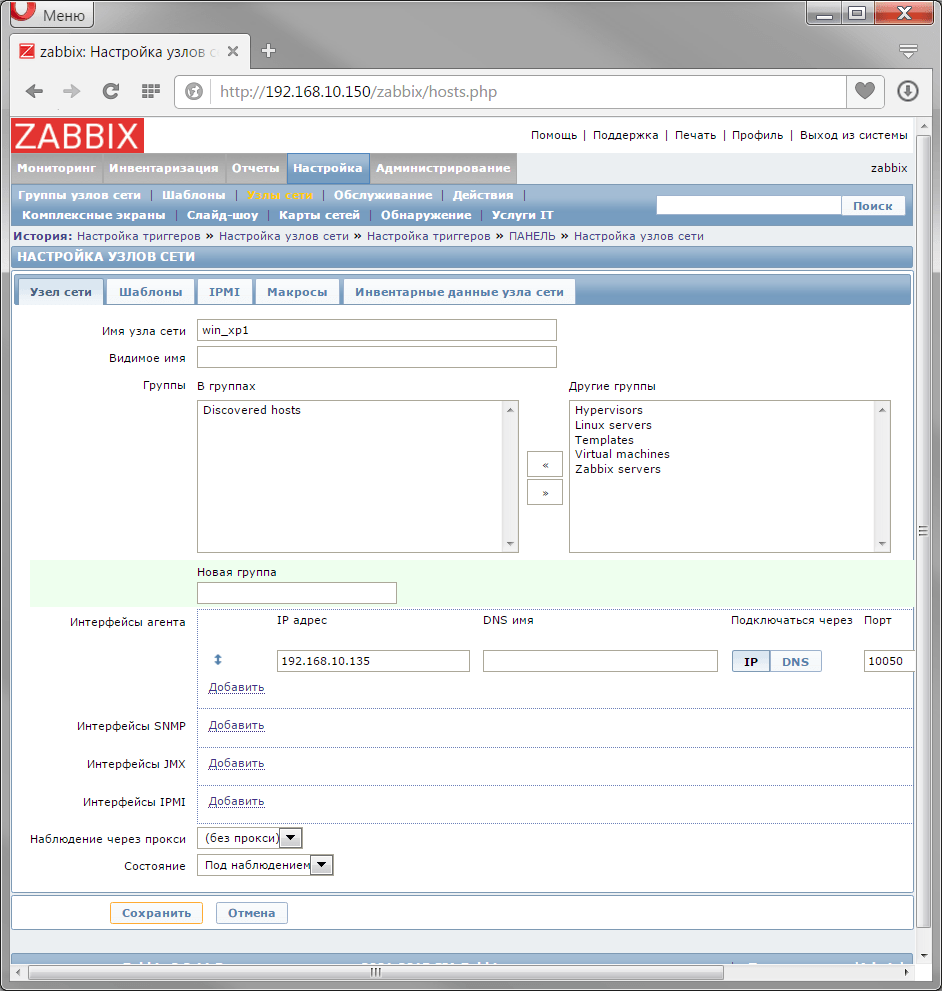Move group left with « button
The width and height of the screenshot is (942, 991).
(x=545, y=464)
